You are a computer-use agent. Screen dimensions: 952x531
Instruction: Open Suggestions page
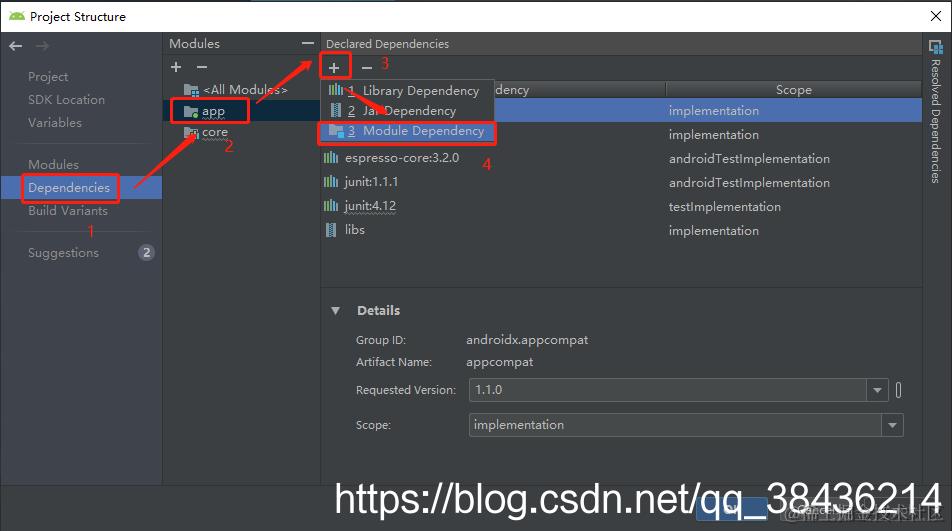point(63,252)
